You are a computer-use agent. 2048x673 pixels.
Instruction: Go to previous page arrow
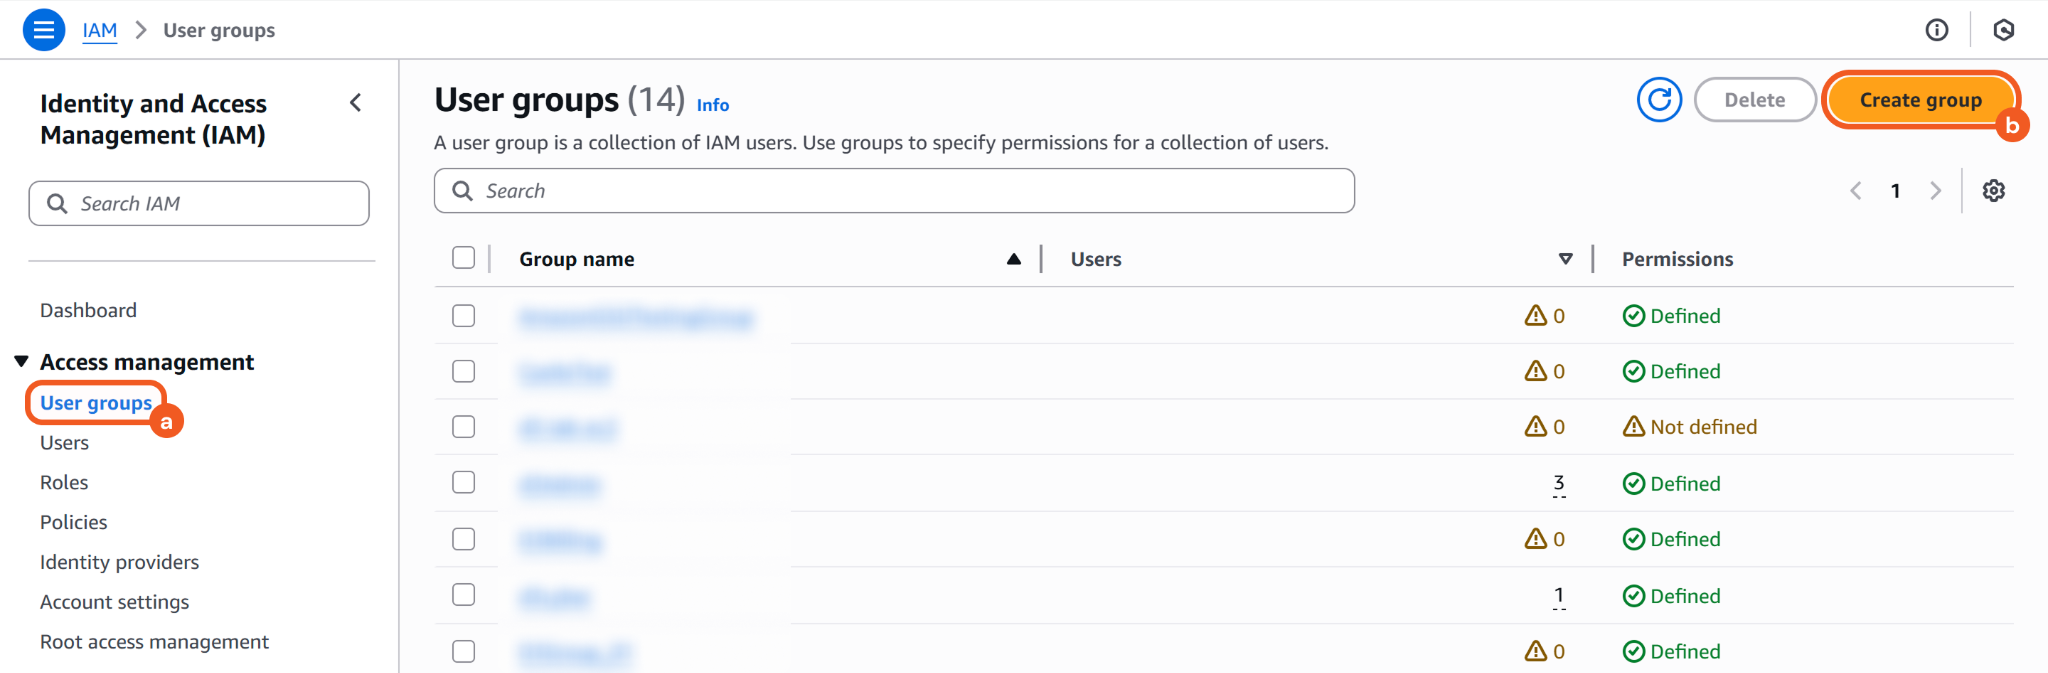[1856, 191]
